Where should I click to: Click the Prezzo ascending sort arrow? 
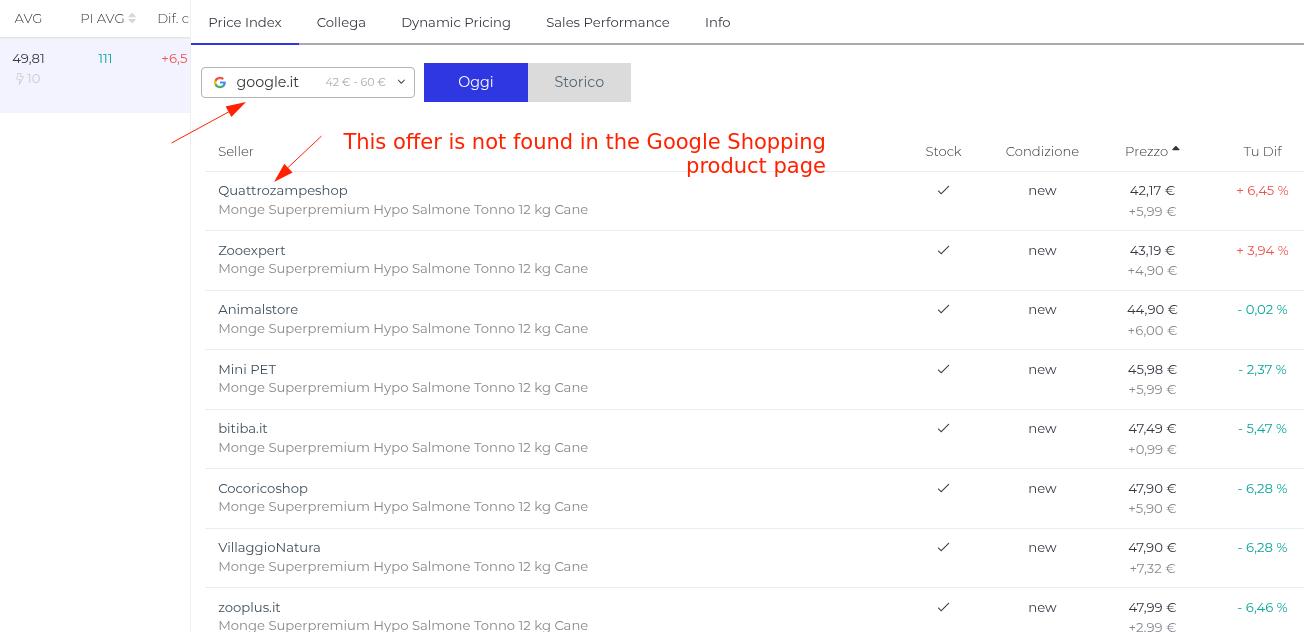pyautogui.click(x=1176, y=149)
